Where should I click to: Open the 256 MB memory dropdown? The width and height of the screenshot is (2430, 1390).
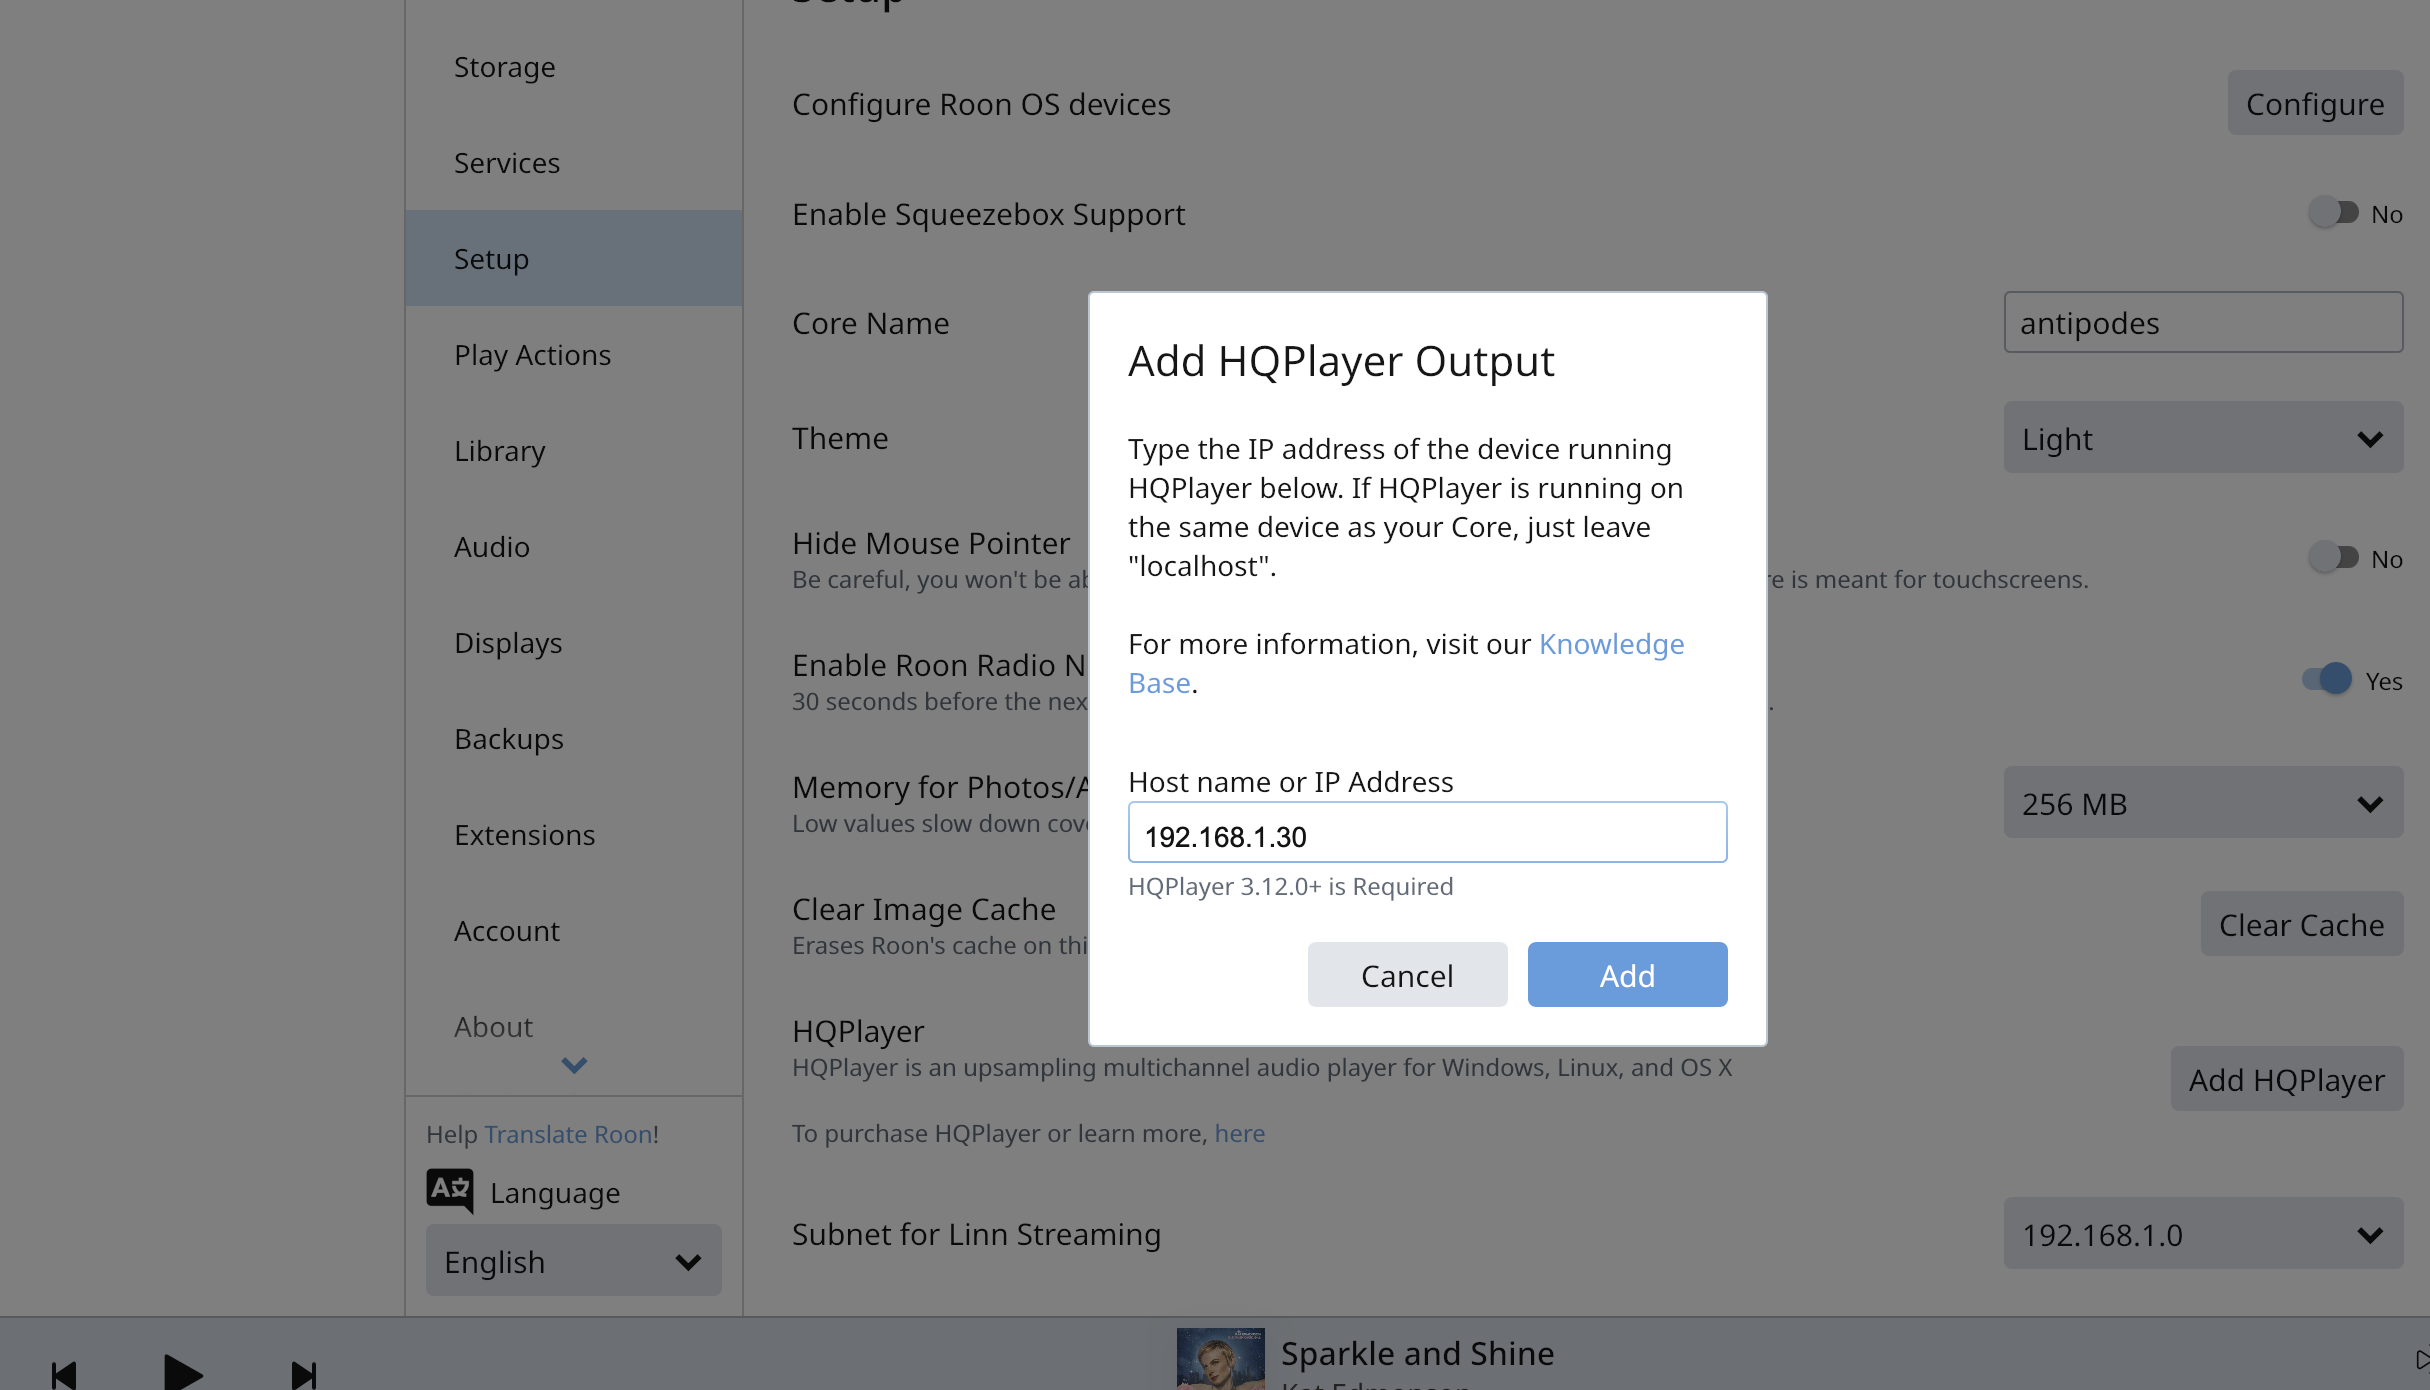point(2203,803)
